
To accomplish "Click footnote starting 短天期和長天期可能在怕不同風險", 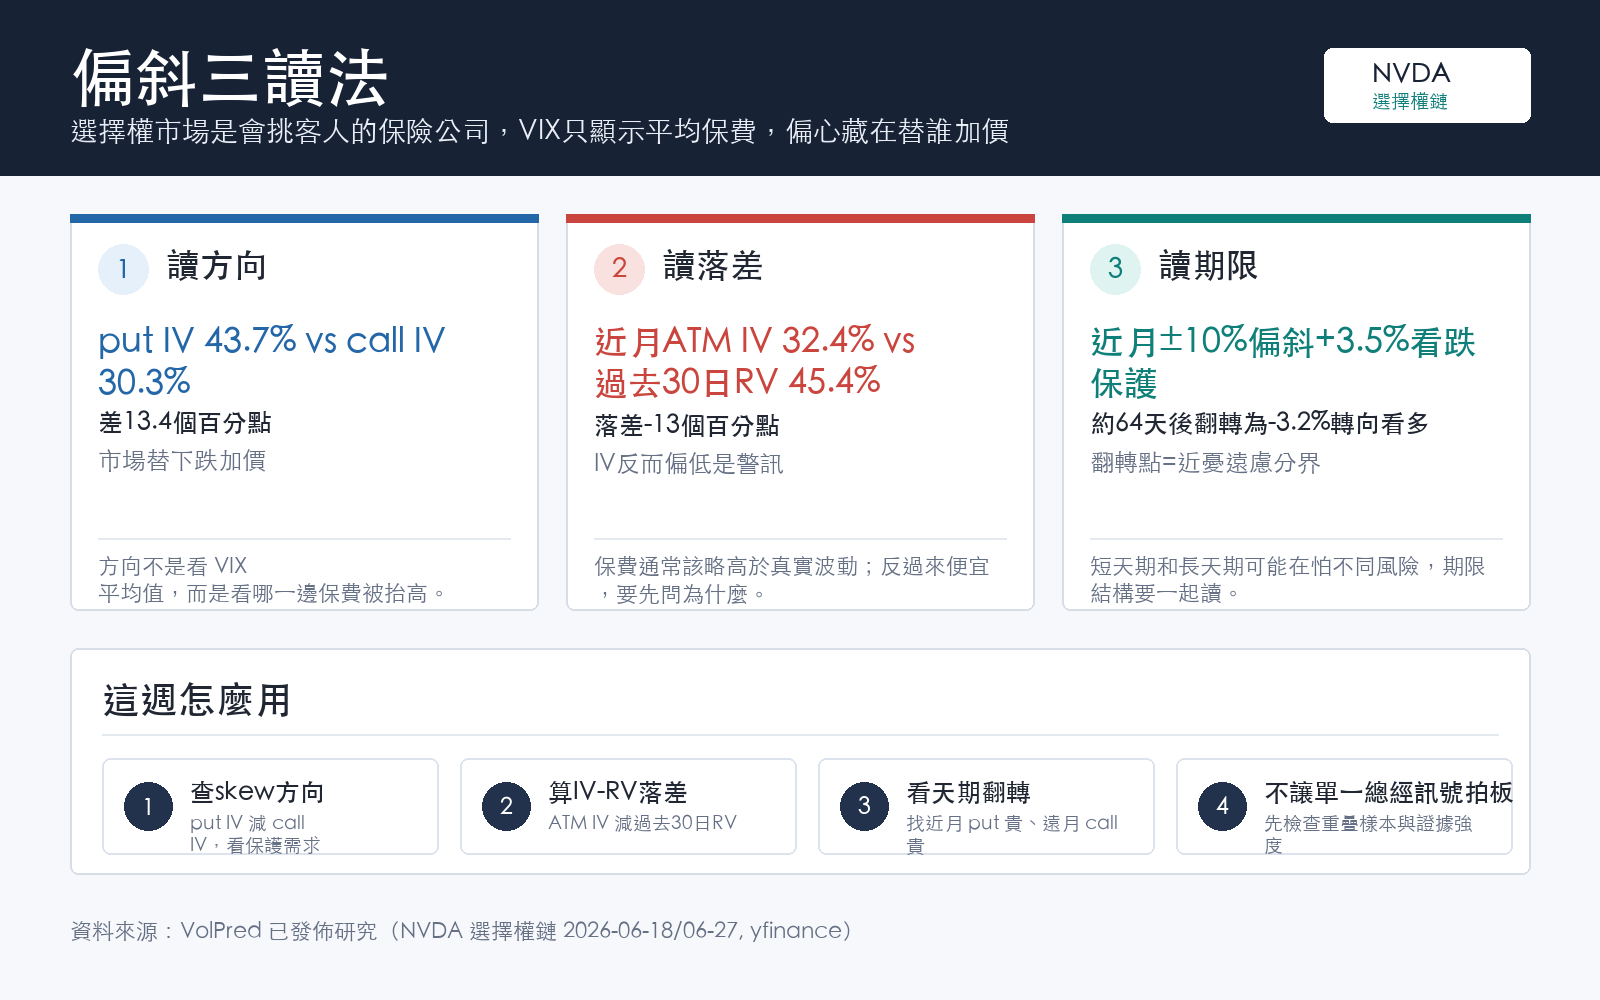I will 1288,580.
